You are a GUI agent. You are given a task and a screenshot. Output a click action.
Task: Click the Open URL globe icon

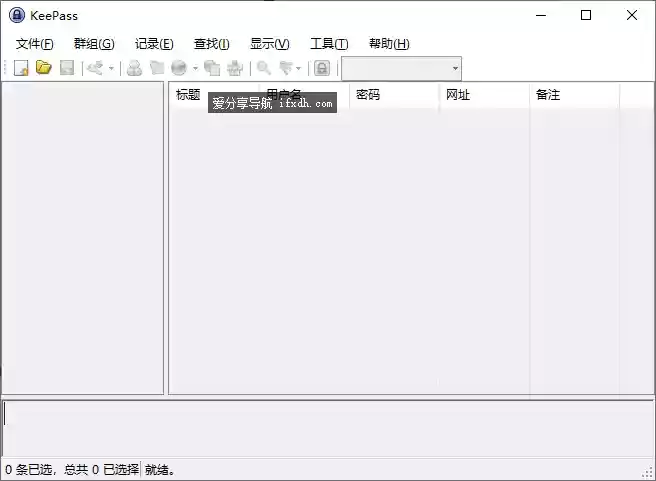tap(179, 68)
